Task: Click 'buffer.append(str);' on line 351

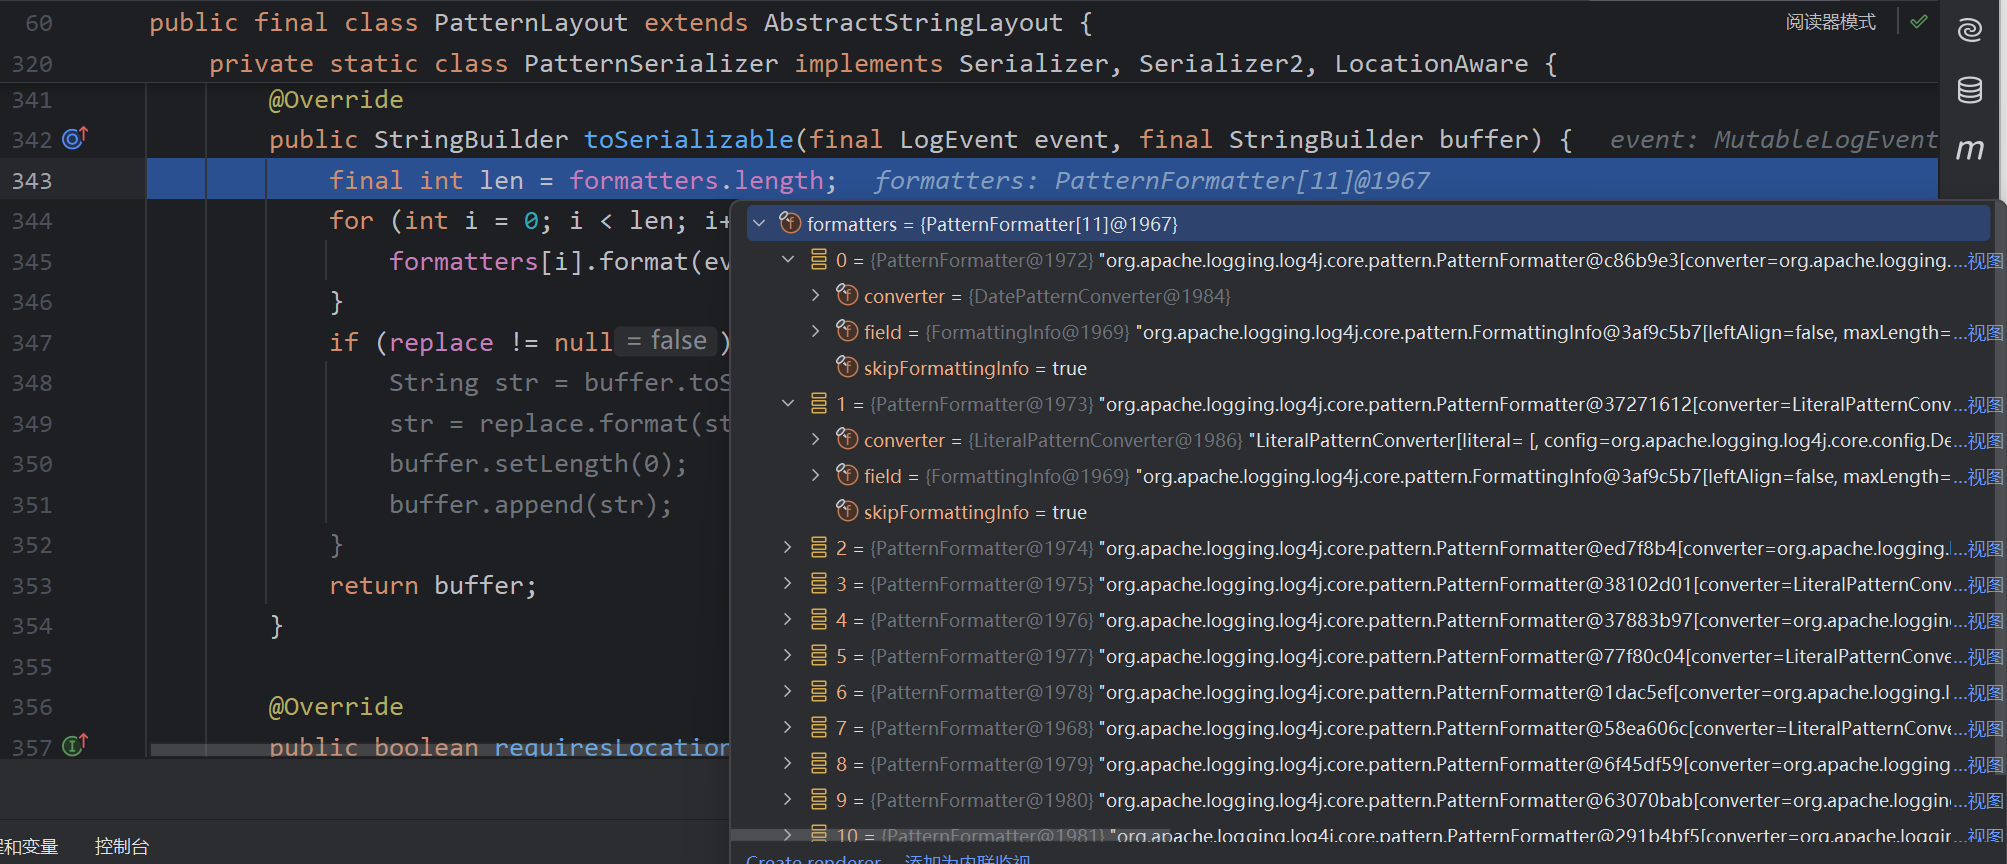Action: [531, 504]
